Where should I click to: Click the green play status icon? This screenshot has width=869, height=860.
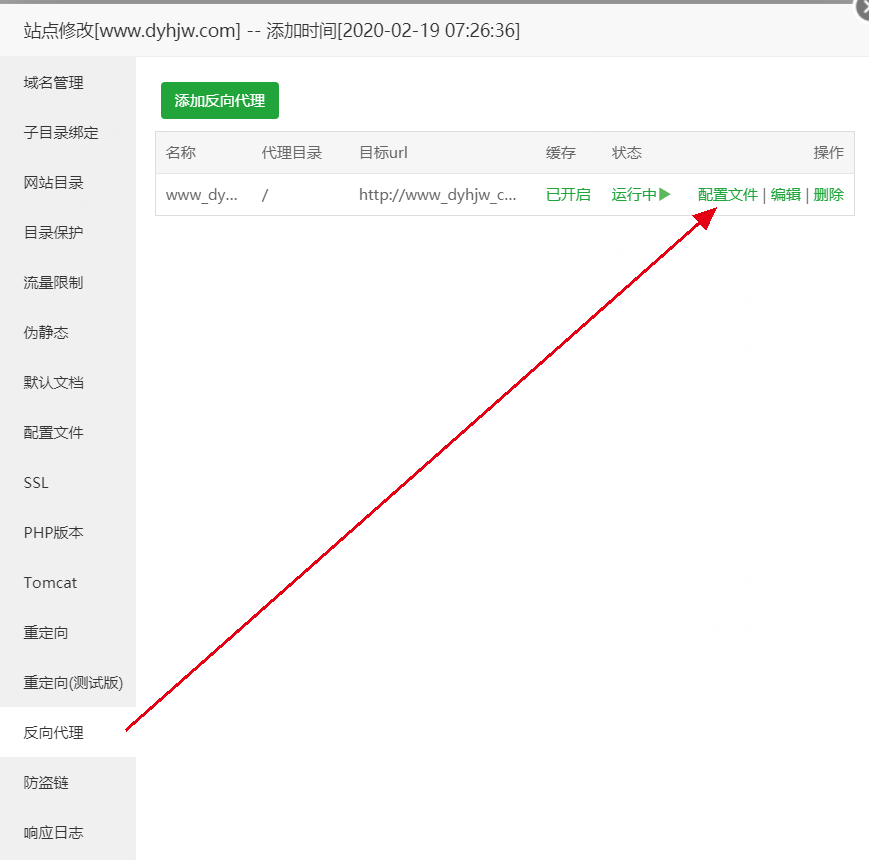665,194
